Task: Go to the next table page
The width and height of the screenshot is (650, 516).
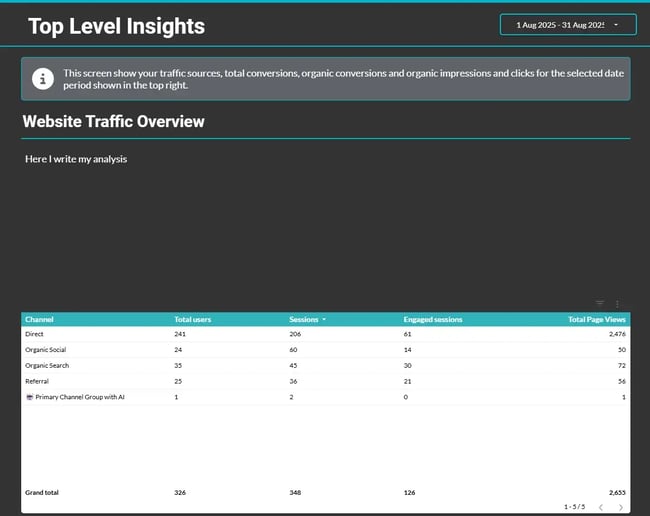Action: click(620, 507)
